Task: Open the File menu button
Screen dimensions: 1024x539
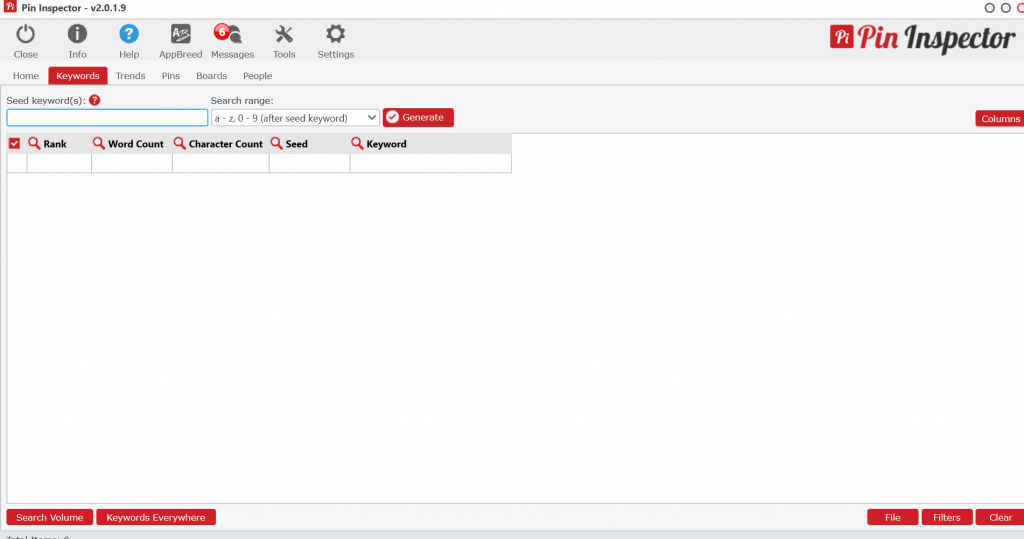Action: [892, 517]
